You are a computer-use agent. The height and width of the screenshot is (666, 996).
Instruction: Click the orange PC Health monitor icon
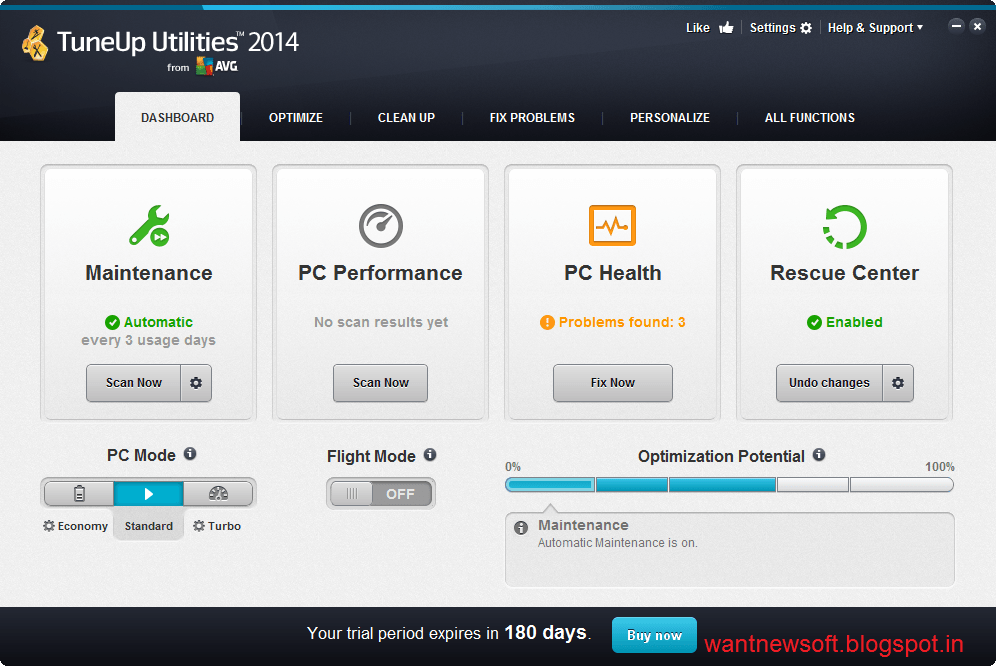coord(612,225)
